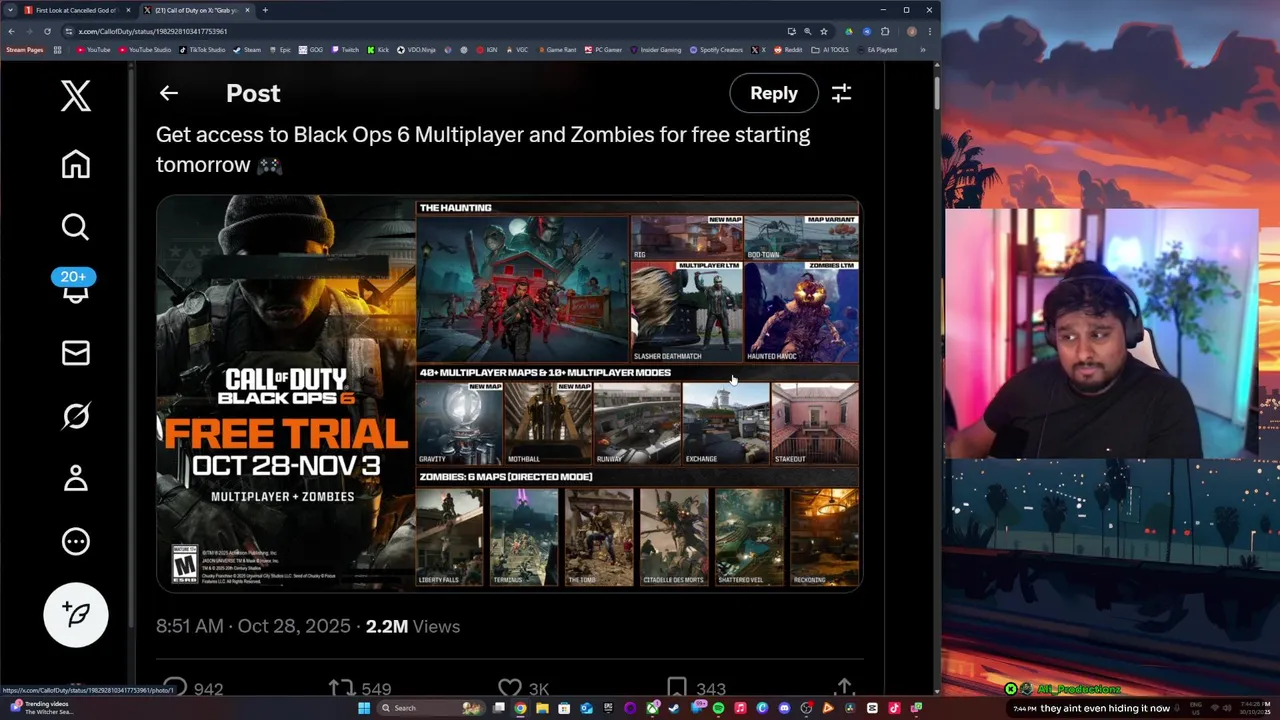Open Insider Gaming bookmark

coord(656,50)
